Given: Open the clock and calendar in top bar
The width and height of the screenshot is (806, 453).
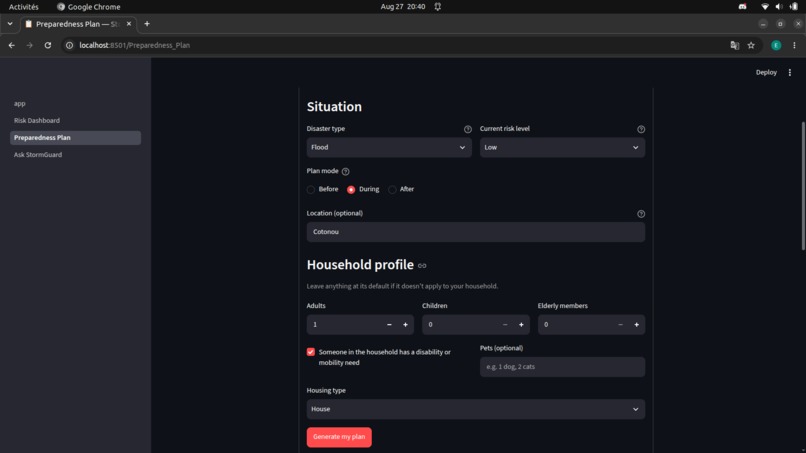Looking at the screenshot, I should pos(402,7).
